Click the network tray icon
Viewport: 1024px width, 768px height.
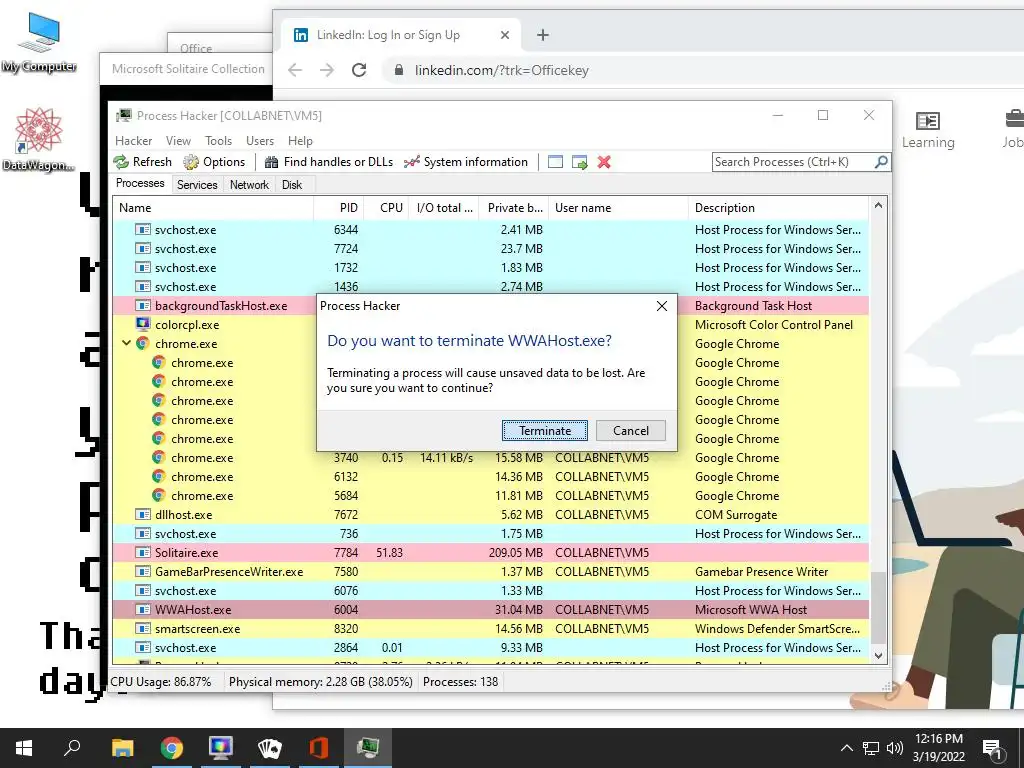(871, 748)
